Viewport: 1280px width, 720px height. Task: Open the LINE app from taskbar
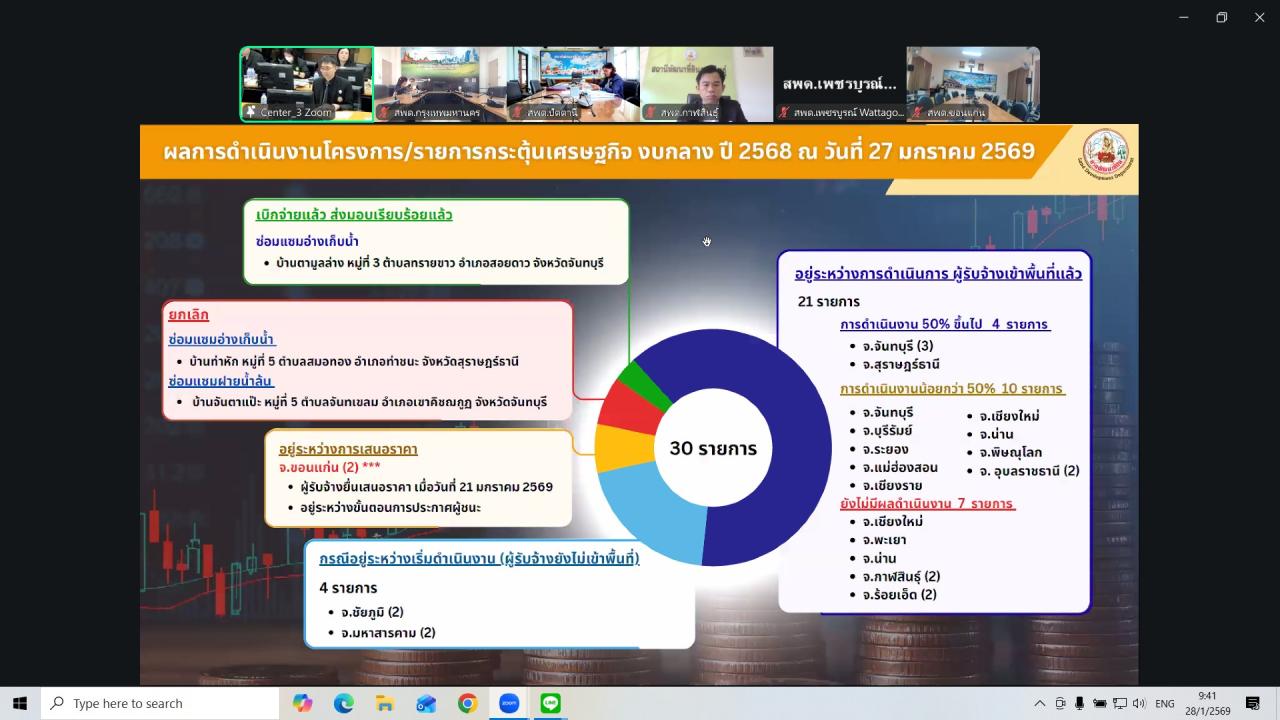point(550,703)
